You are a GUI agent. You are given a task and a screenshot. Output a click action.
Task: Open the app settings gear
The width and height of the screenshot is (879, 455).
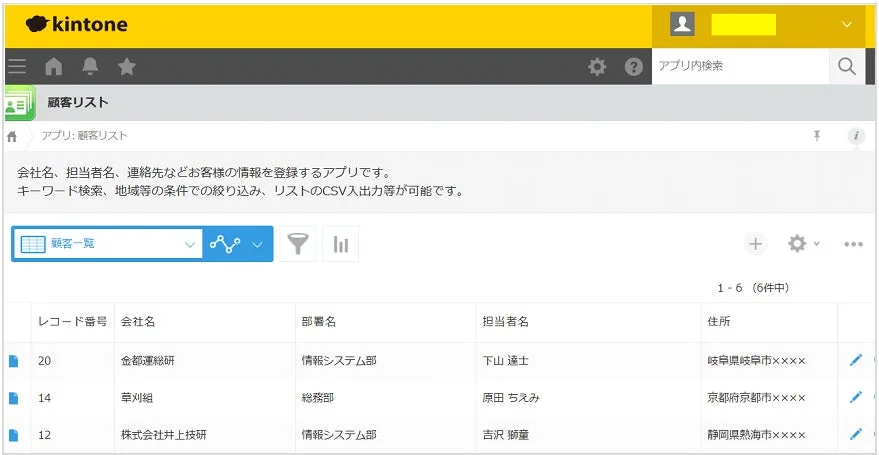797,244
